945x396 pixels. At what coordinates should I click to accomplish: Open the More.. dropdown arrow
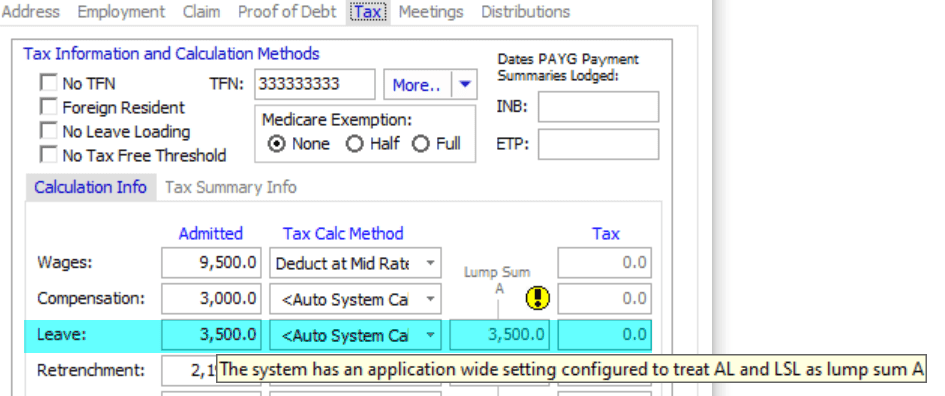coord(464,84)
